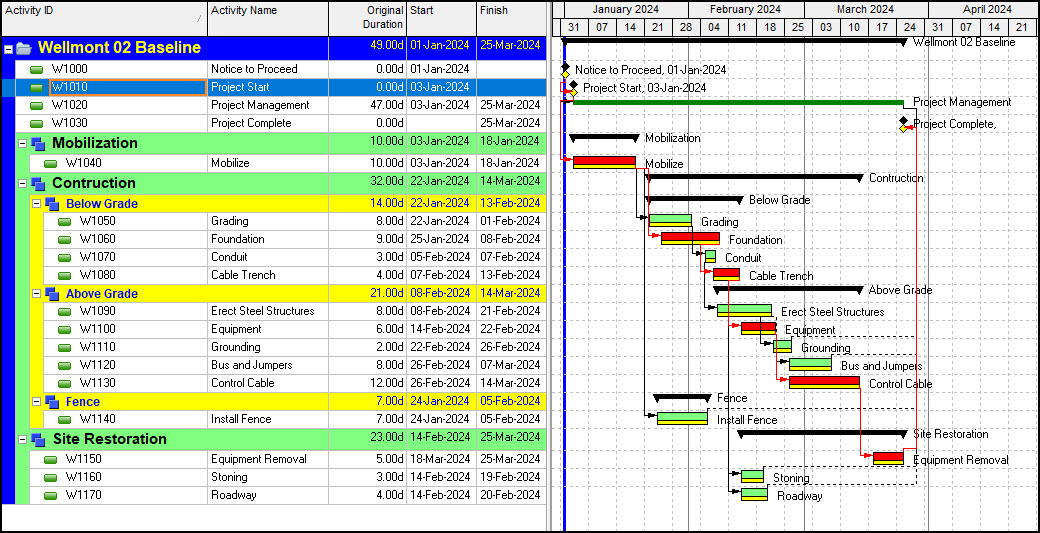Click the activity icon for W1000
The image size is (1040, 533).
pyautogui.click(x=36, y=70)
